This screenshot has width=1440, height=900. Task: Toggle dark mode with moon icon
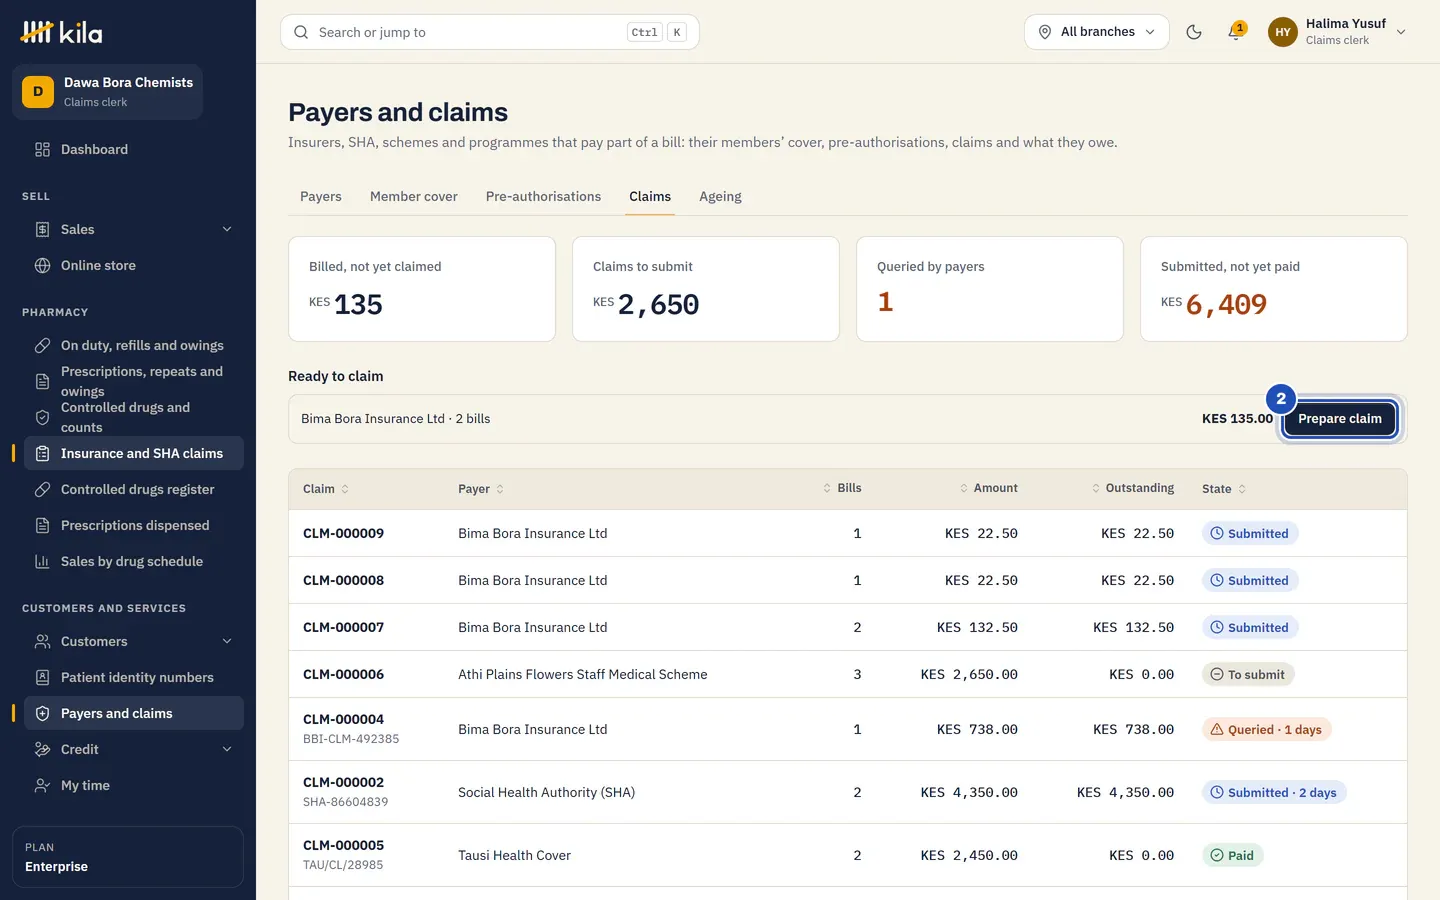click(x=1194, y=32)
